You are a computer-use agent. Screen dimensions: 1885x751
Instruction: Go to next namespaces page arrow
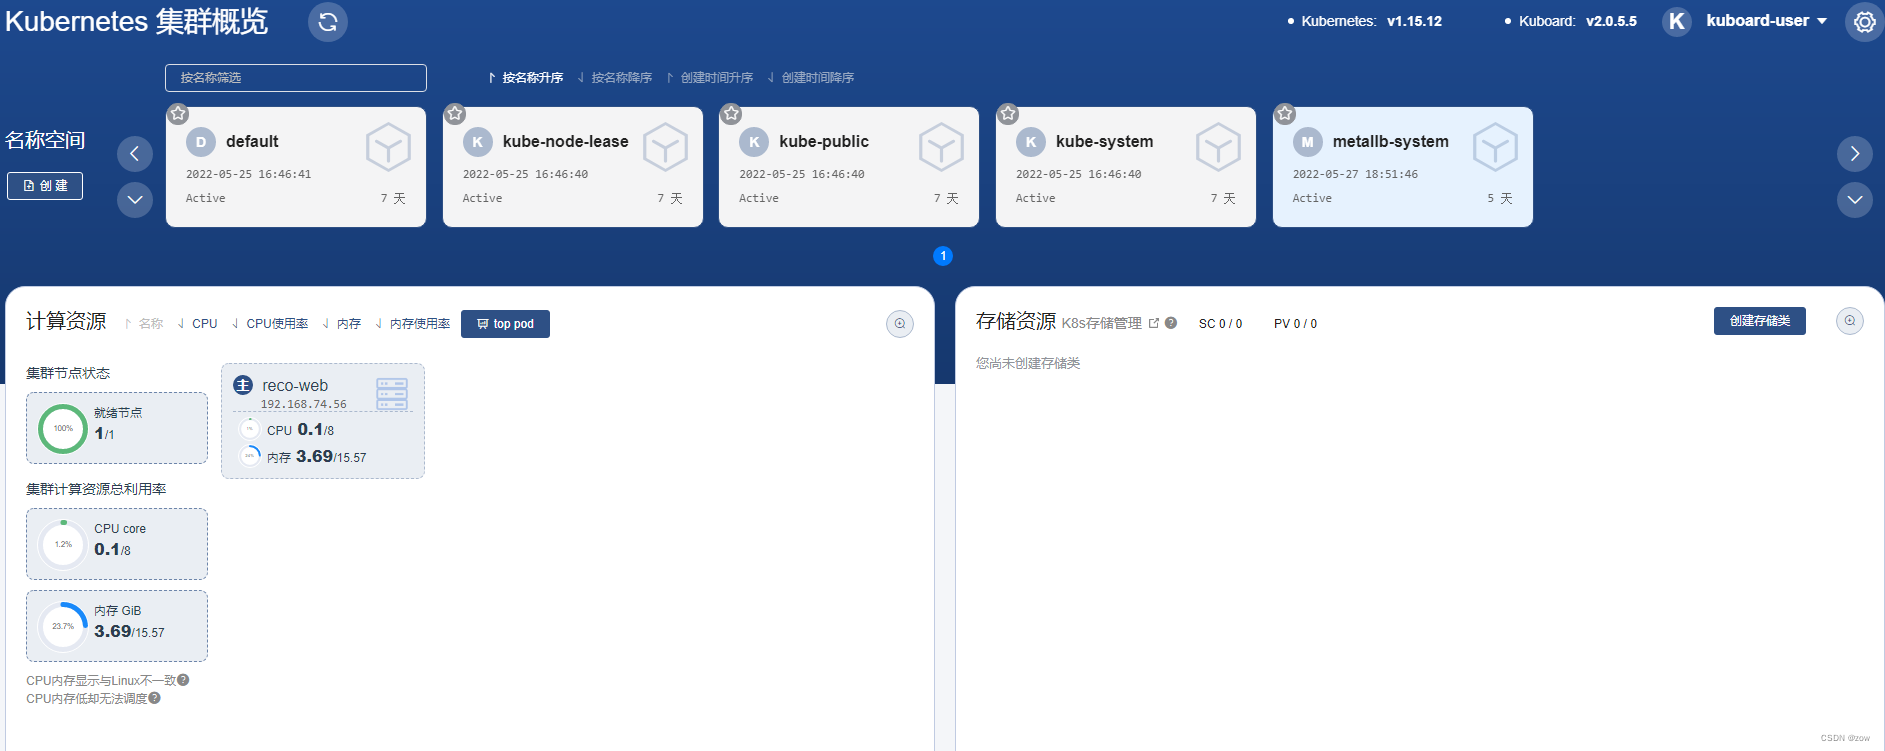point(1855,154)
